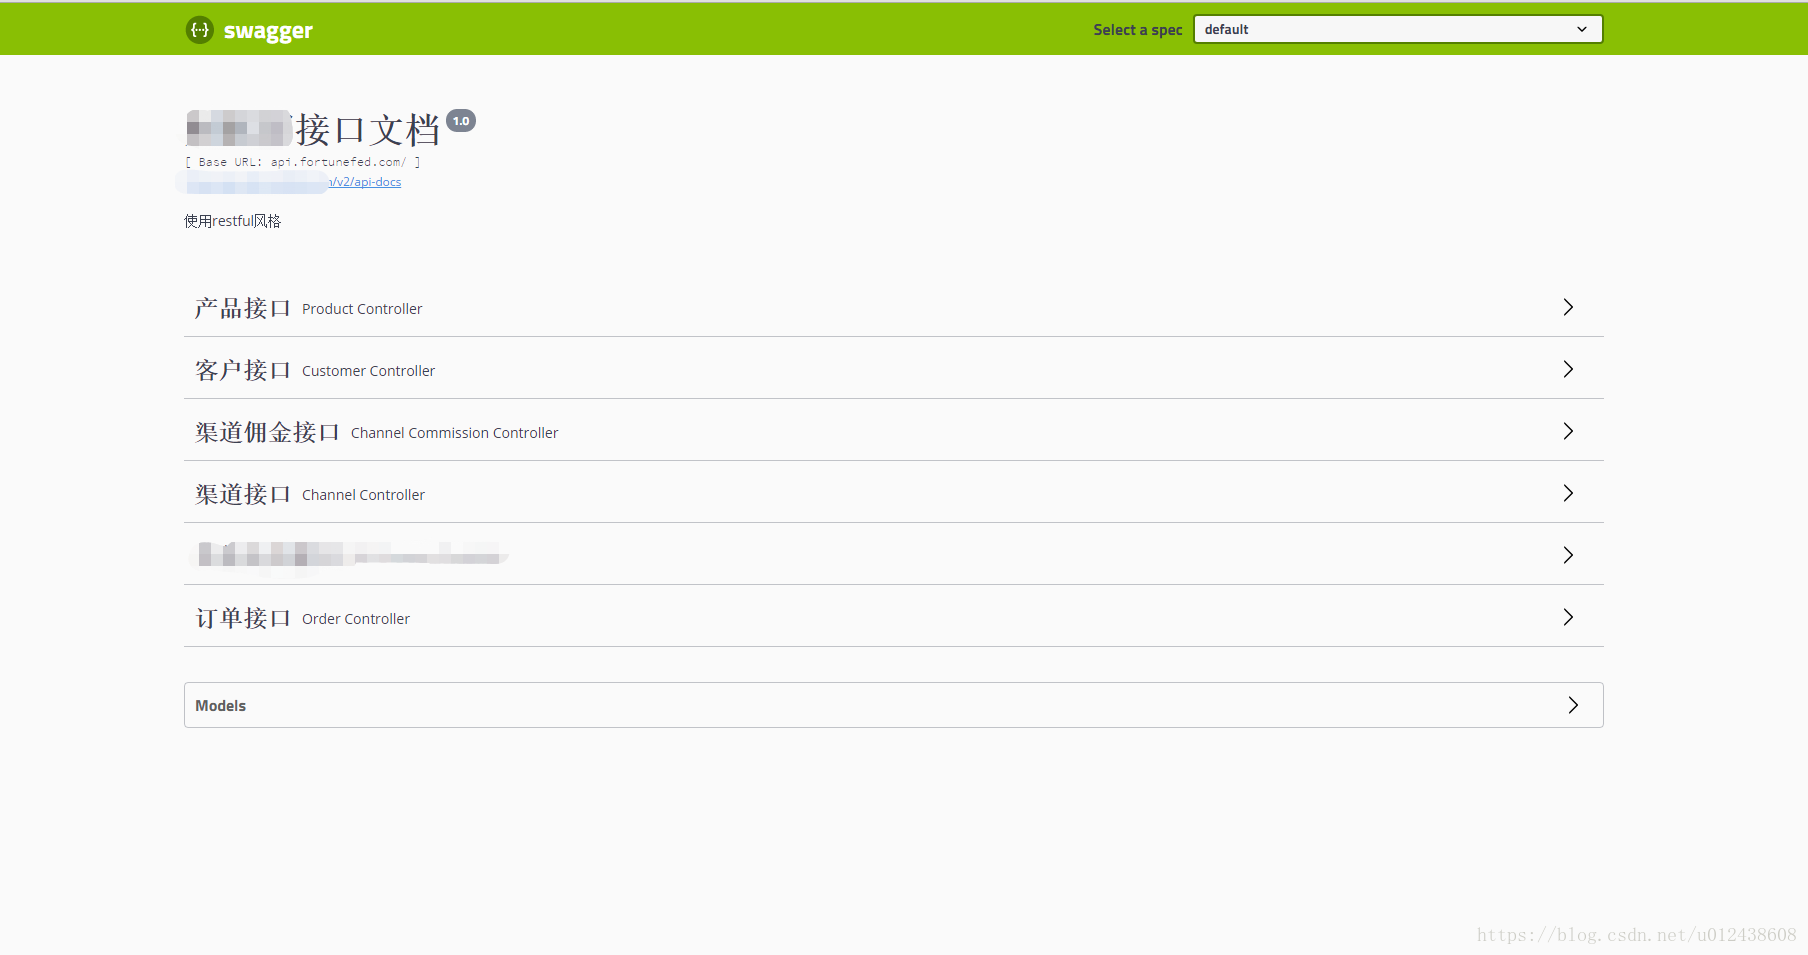The image size is (1808, 955).
Task: Expand the Channel Controller section chevron
Action: [1568, 493]
